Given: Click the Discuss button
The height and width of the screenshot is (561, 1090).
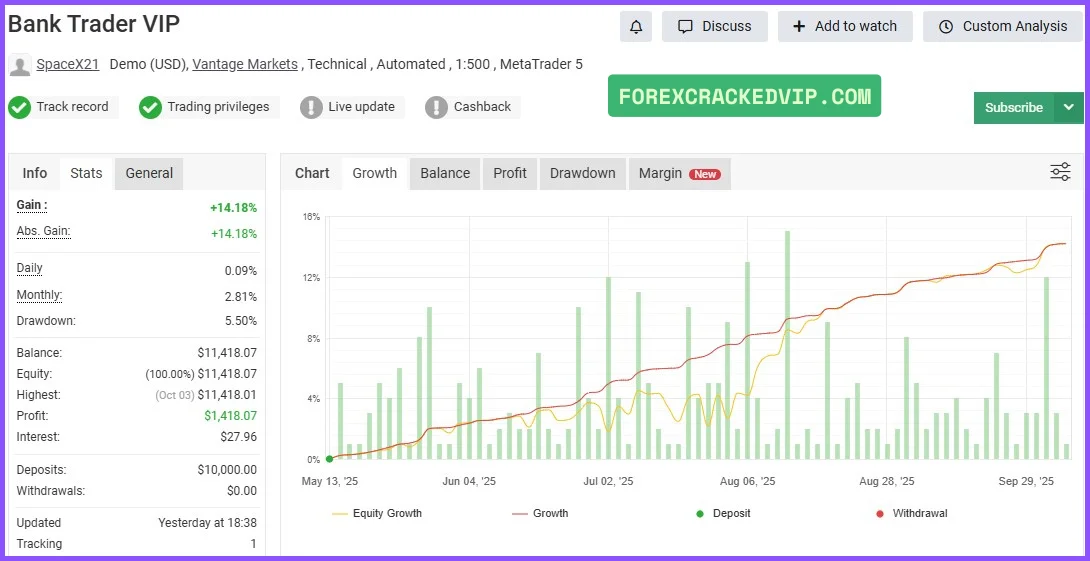Looking at the screenshot, I should 714,27.
